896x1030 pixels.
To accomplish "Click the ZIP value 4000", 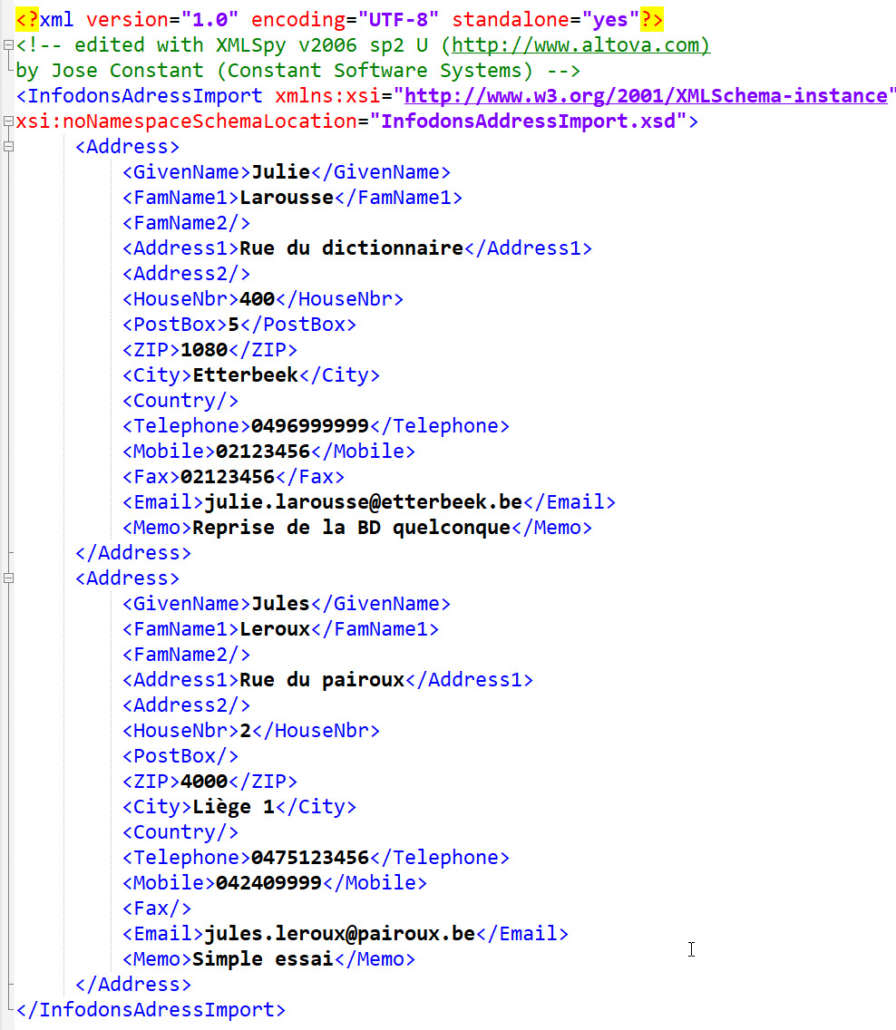I will coord(204,782).
